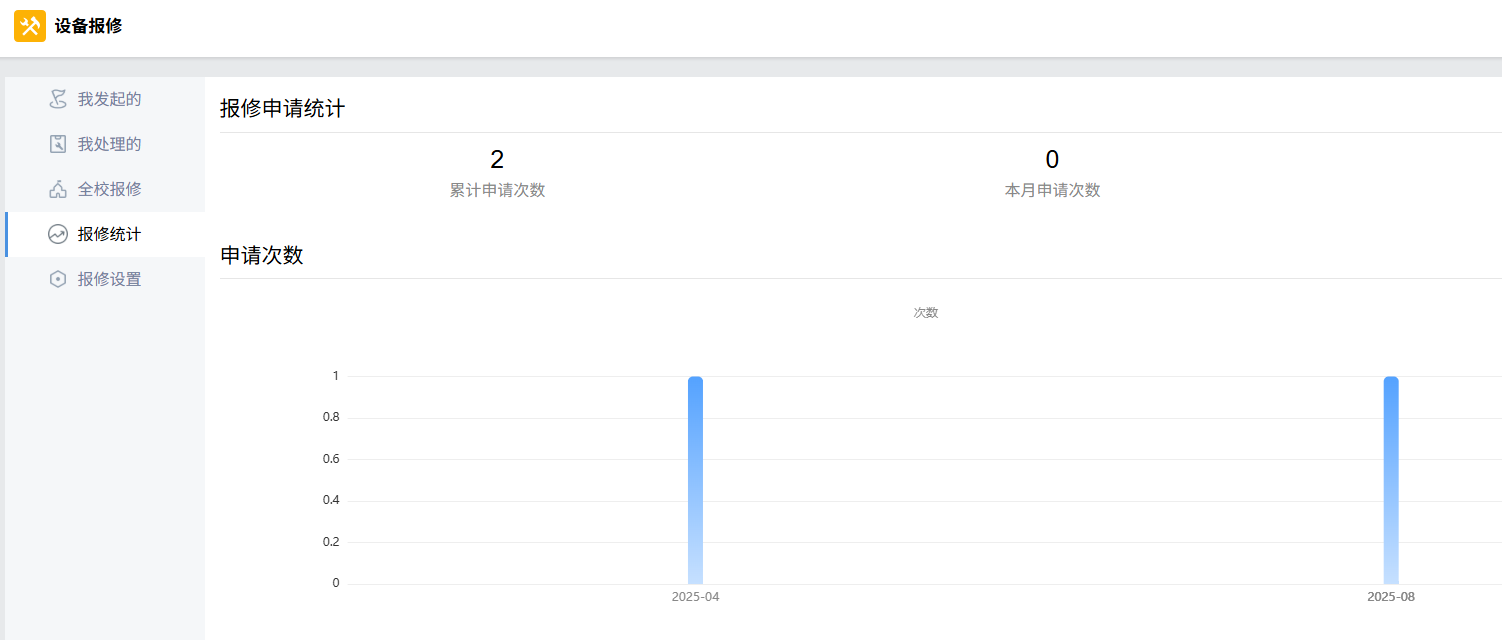
Task: Click the orange 设备报修 app logo icon
Action: click(30, 26)
